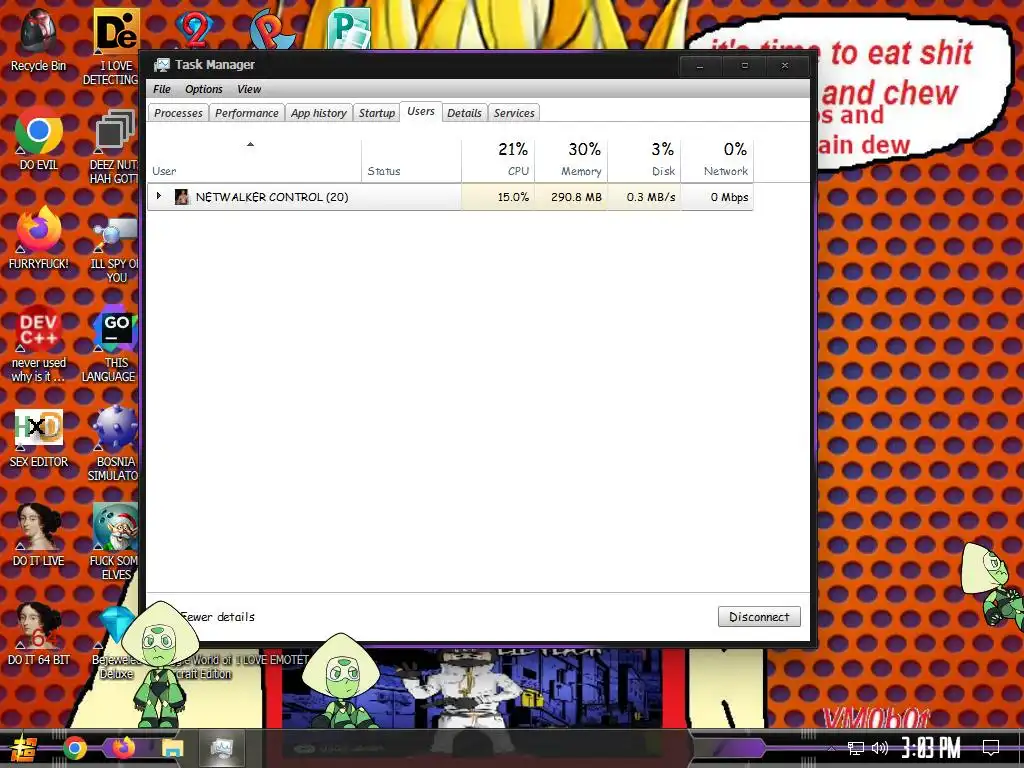Switch to the App history tab
This screenshot has height=768, width=1024.
click(319, 113)
